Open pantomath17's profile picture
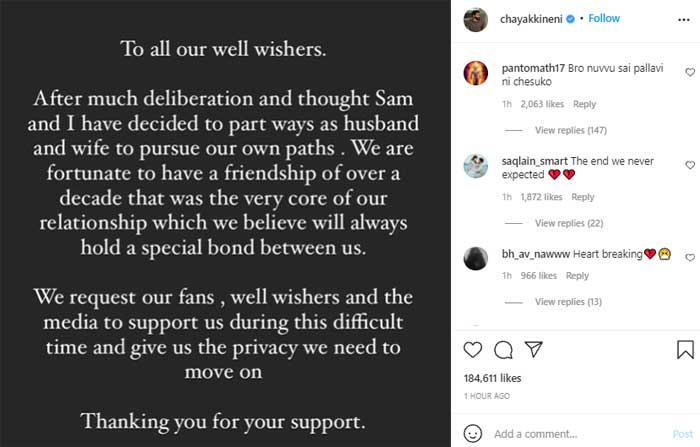 click(x=476, y=74)
